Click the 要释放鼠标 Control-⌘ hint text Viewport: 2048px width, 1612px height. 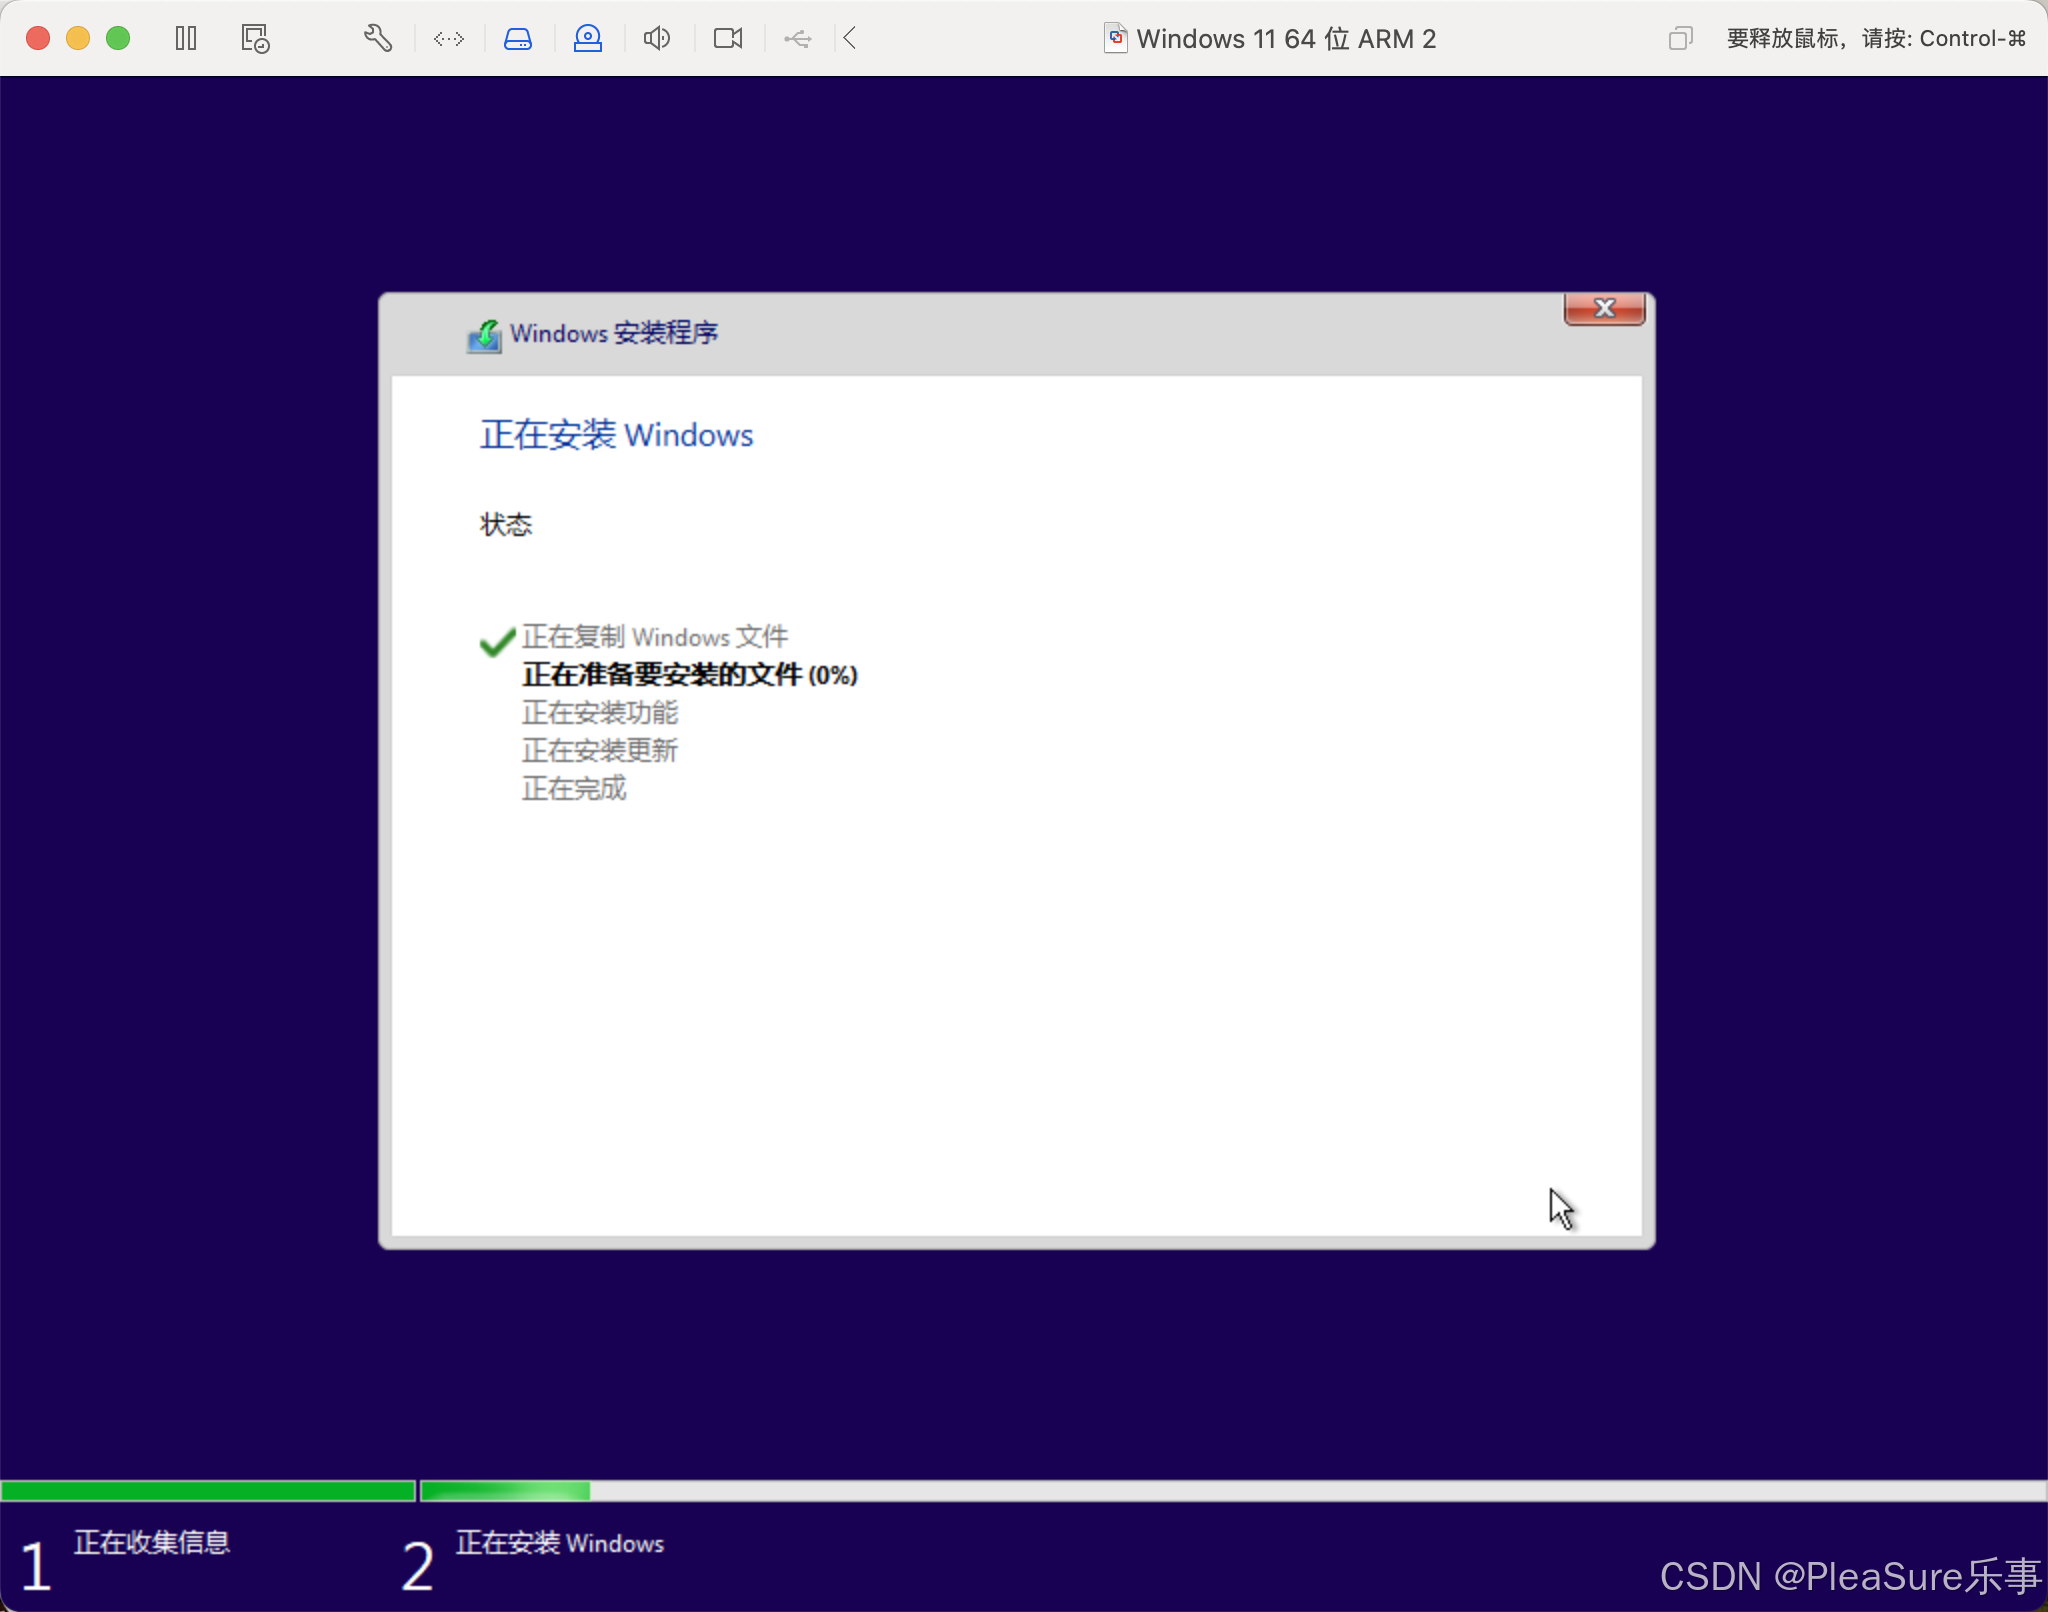click(1876, 39)
